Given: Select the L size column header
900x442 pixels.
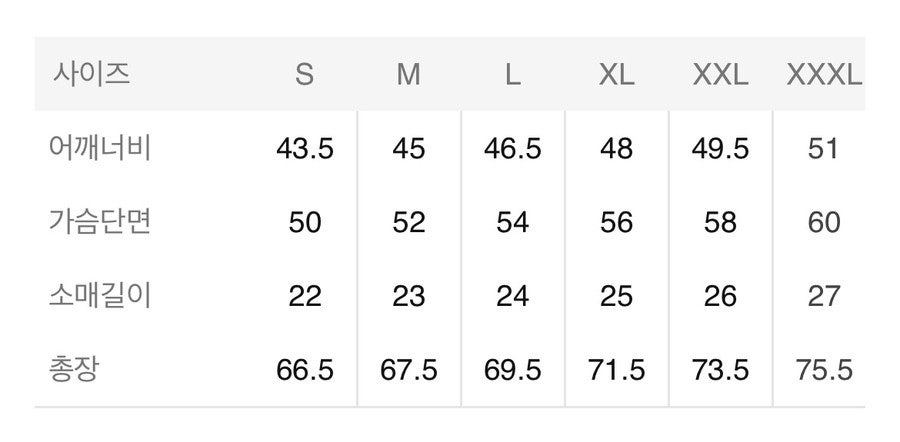Looking at the screenshot, I should [513, 75].
